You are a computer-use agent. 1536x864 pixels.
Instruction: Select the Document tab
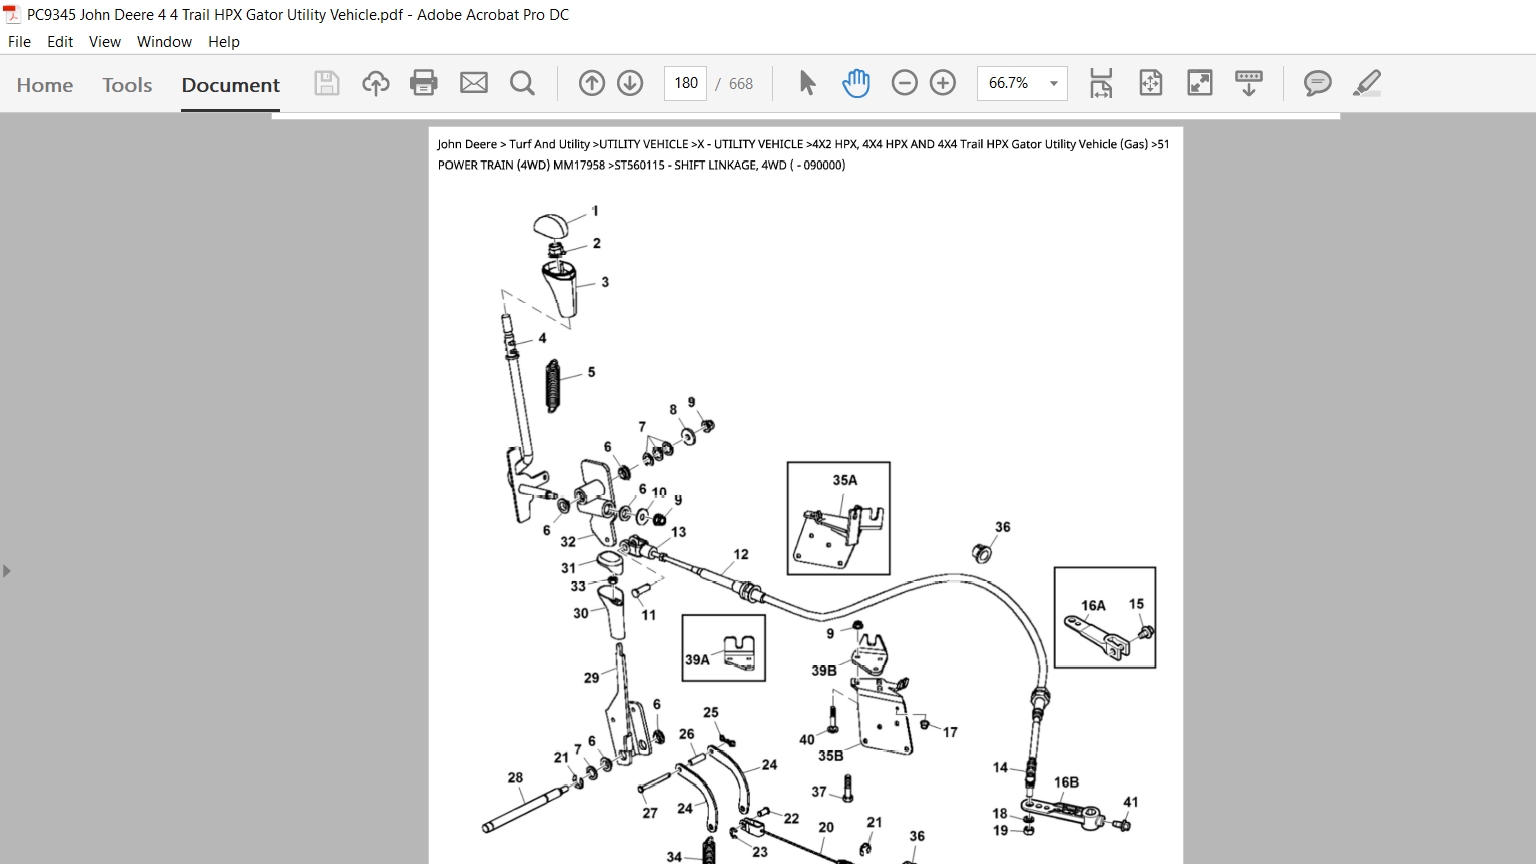coord(231,85)
